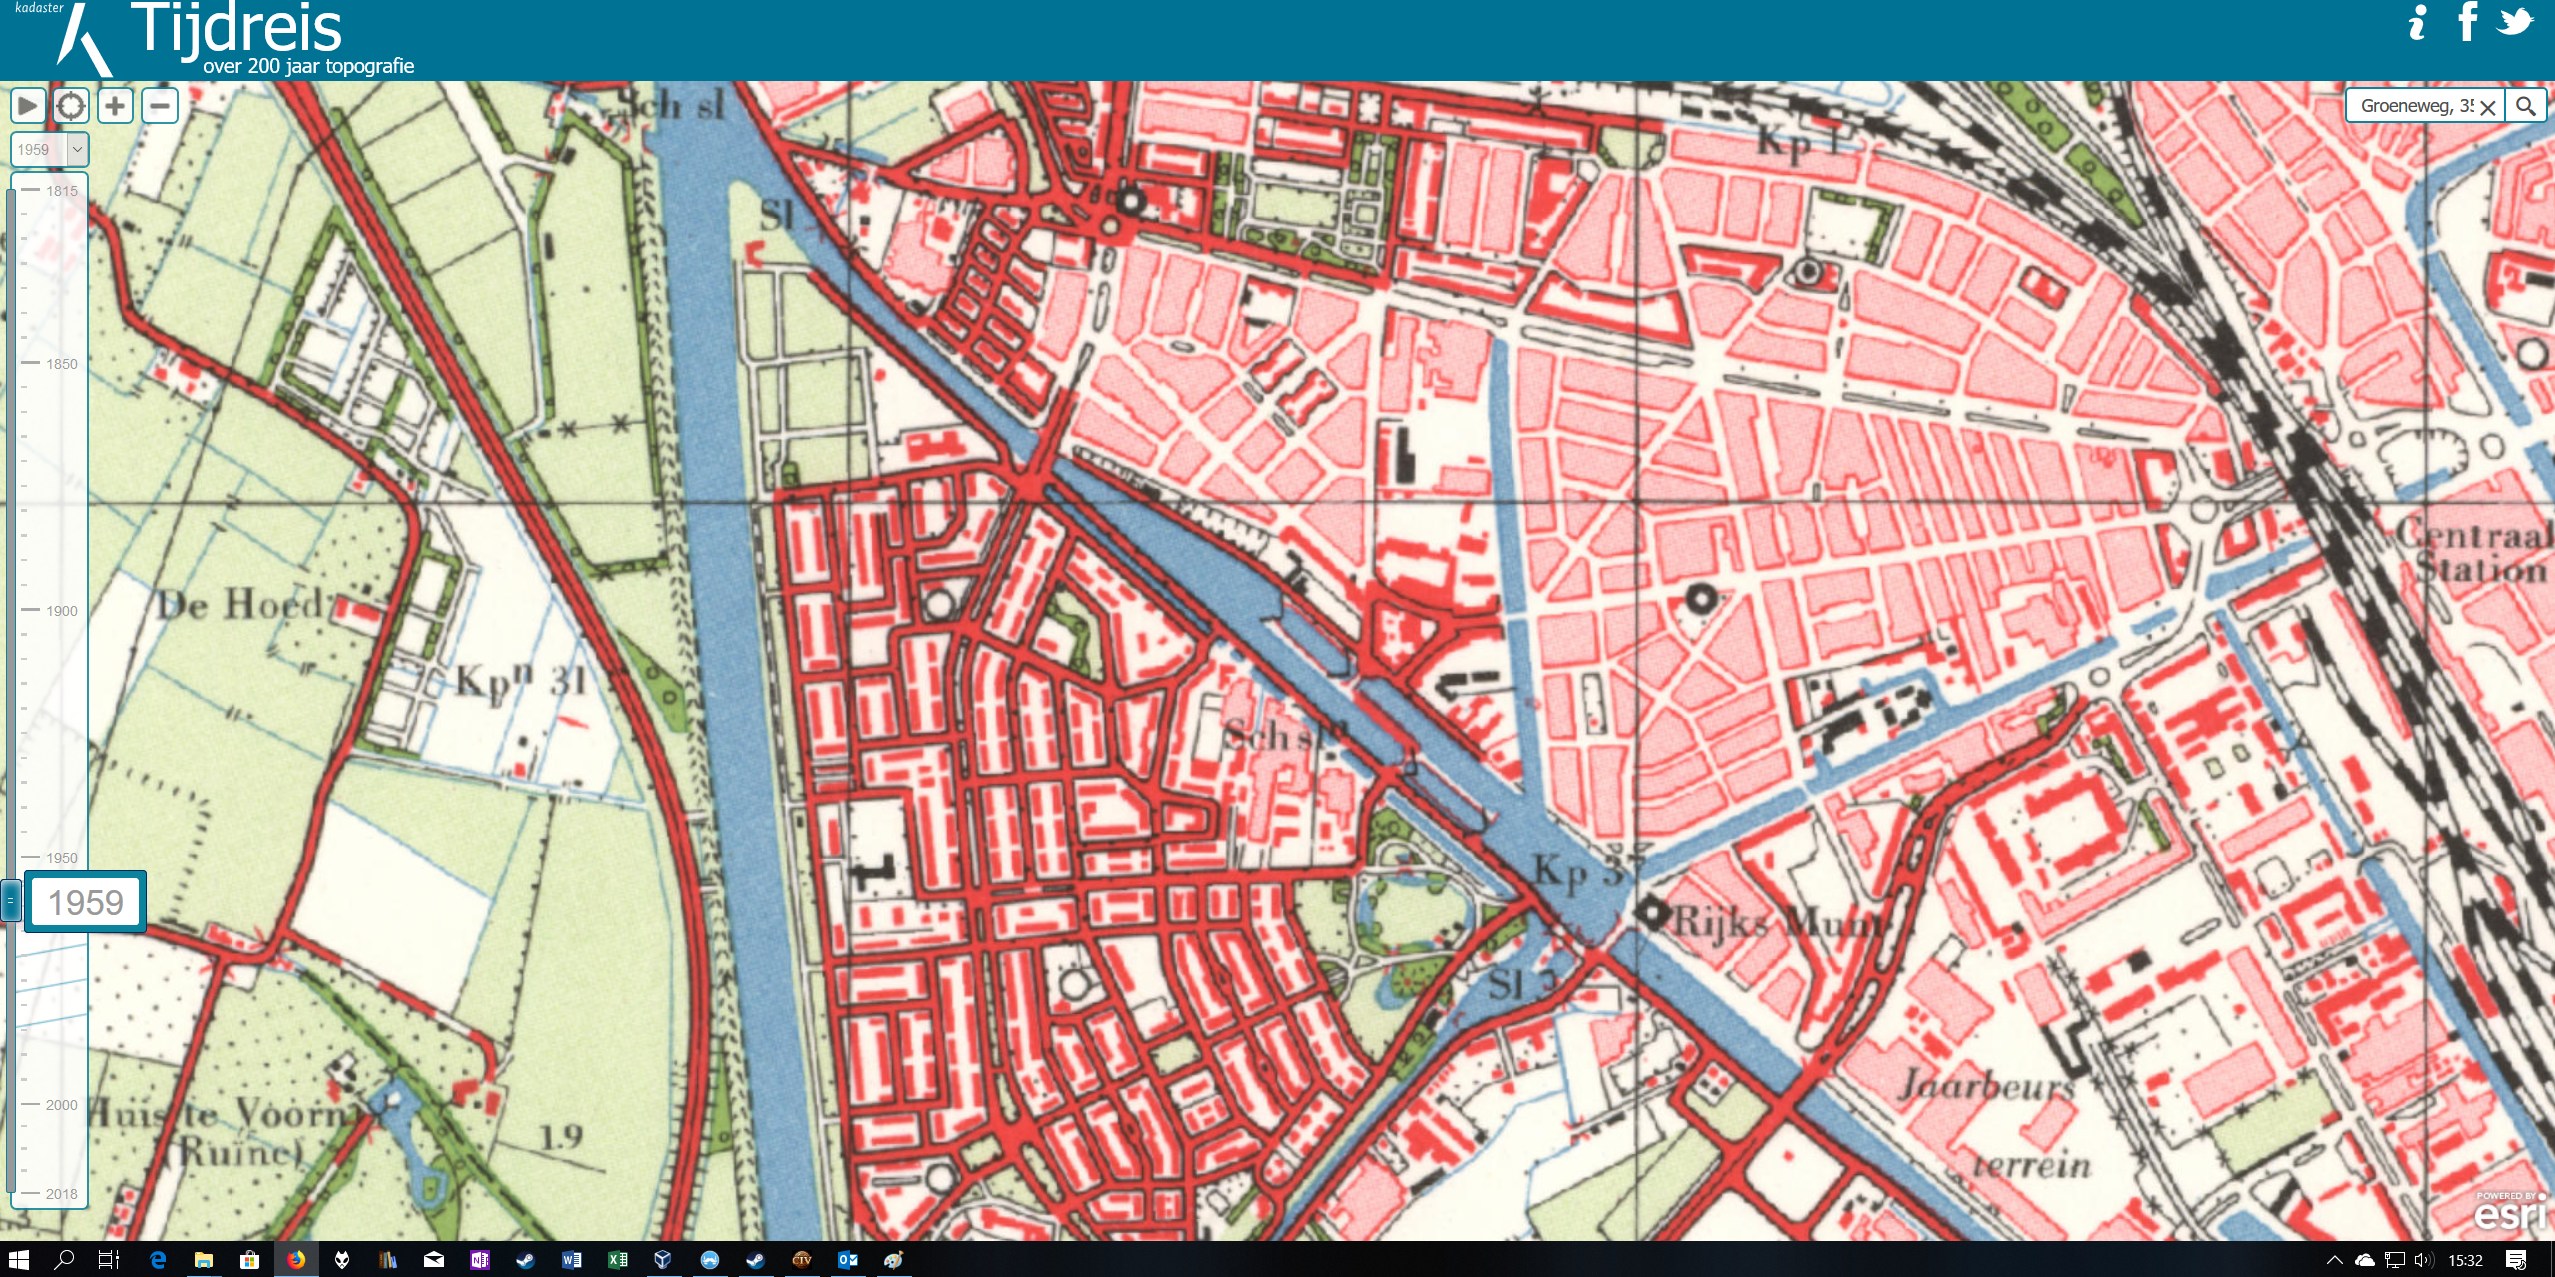Click the locate-me crosshair button
This screenshot has width=2555, height=1277.
[x=71, y=105]
